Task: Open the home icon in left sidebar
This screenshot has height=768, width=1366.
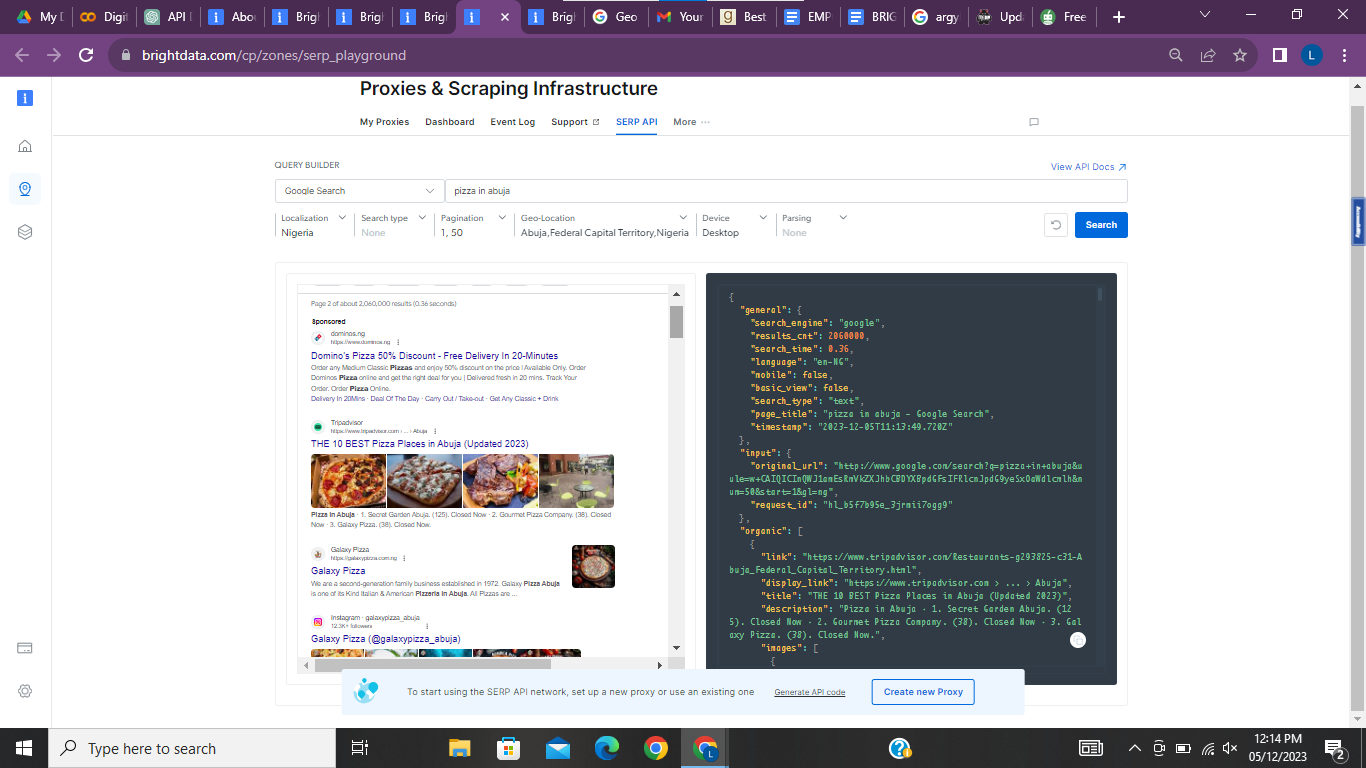Action: tap(25, 146)
